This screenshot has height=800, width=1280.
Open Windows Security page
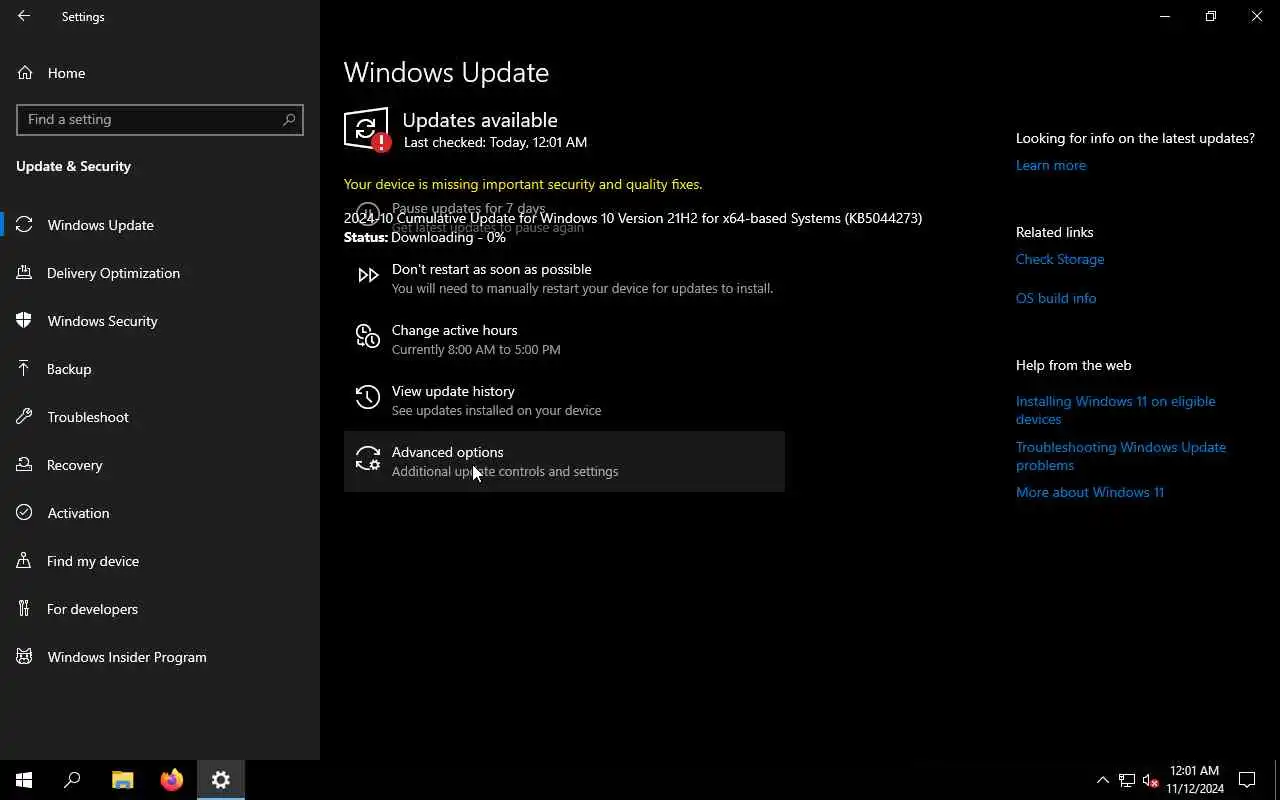point(160,321)
